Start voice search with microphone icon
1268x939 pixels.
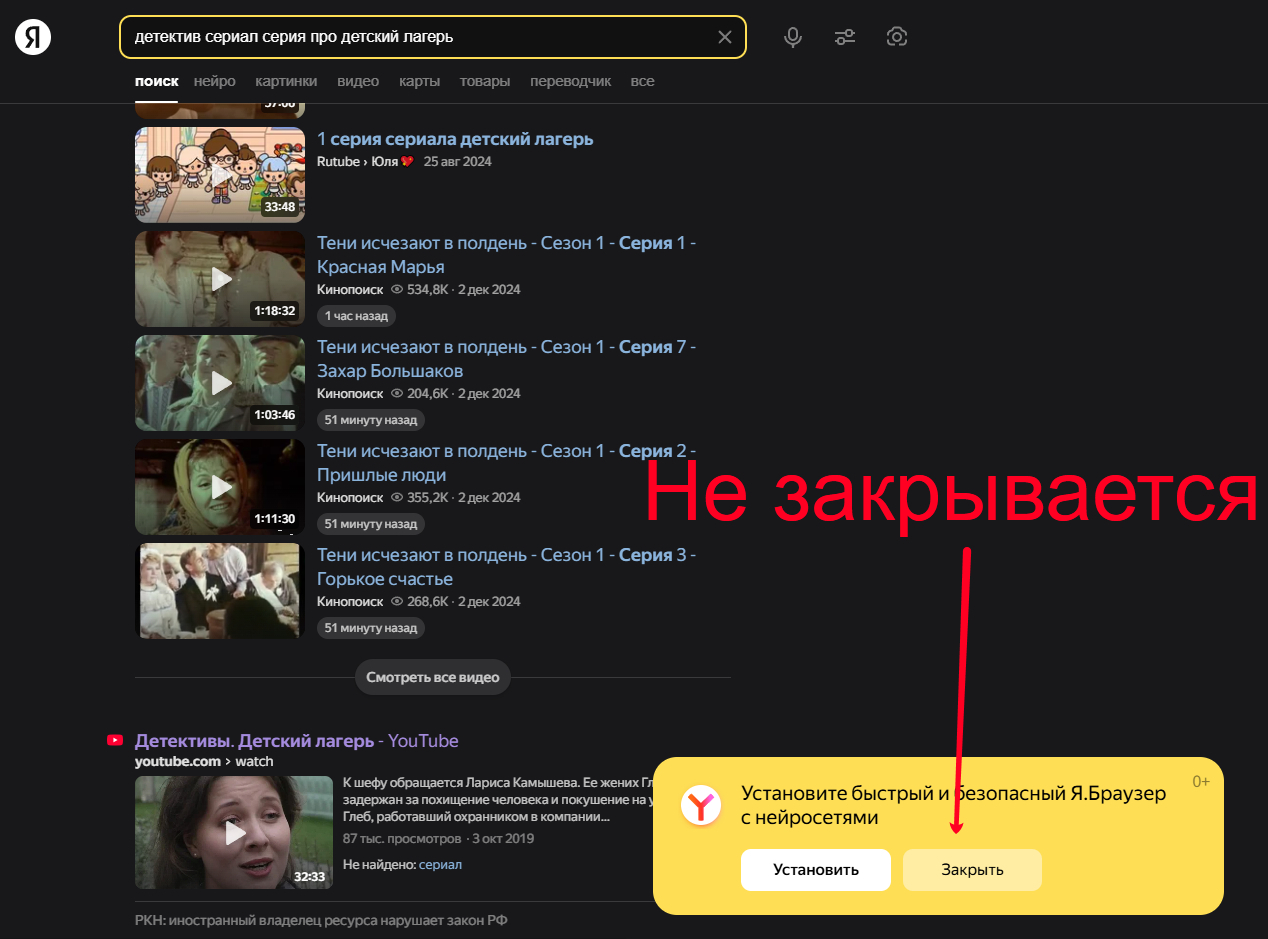[793, 37]
